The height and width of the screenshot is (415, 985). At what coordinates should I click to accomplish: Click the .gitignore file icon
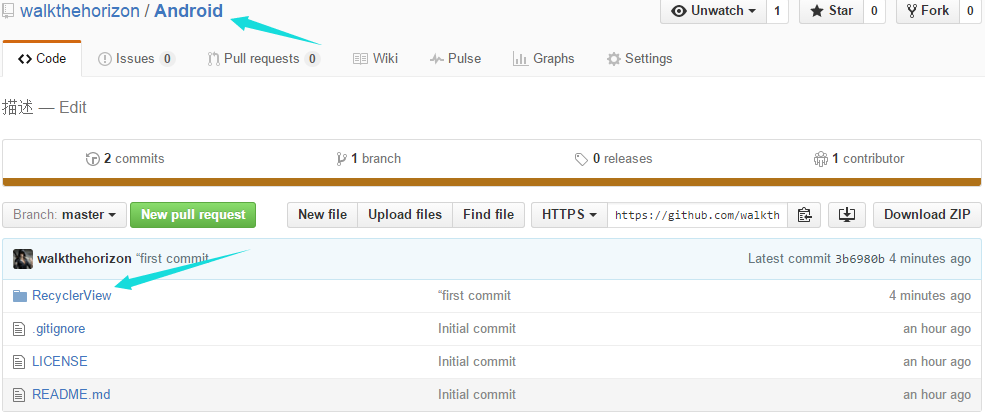[19, 328]
